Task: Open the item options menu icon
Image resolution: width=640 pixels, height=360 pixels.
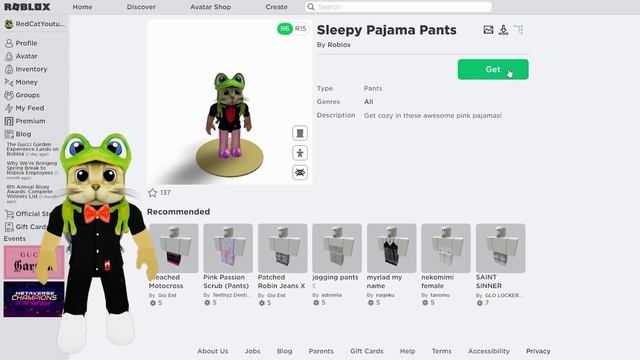Action: pyautogui.click(x=518, y=30)
